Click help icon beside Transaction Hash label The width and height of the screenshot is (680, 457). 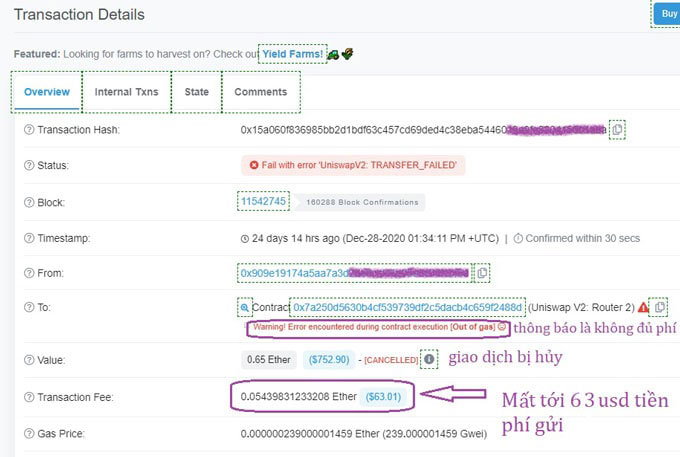coord(29,130)
